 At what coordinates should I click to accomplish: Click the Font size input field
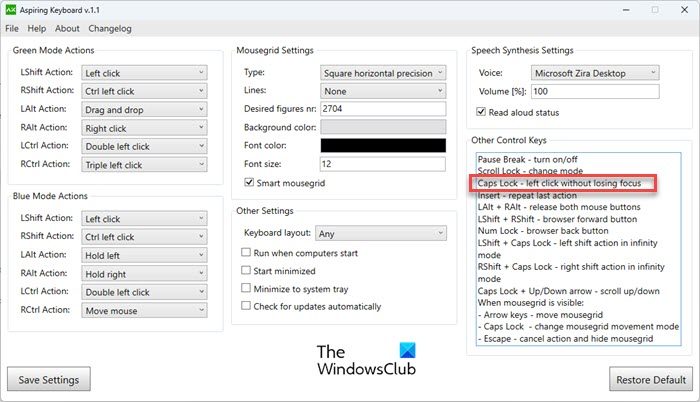pyautogui.click(x=383, y=164)
